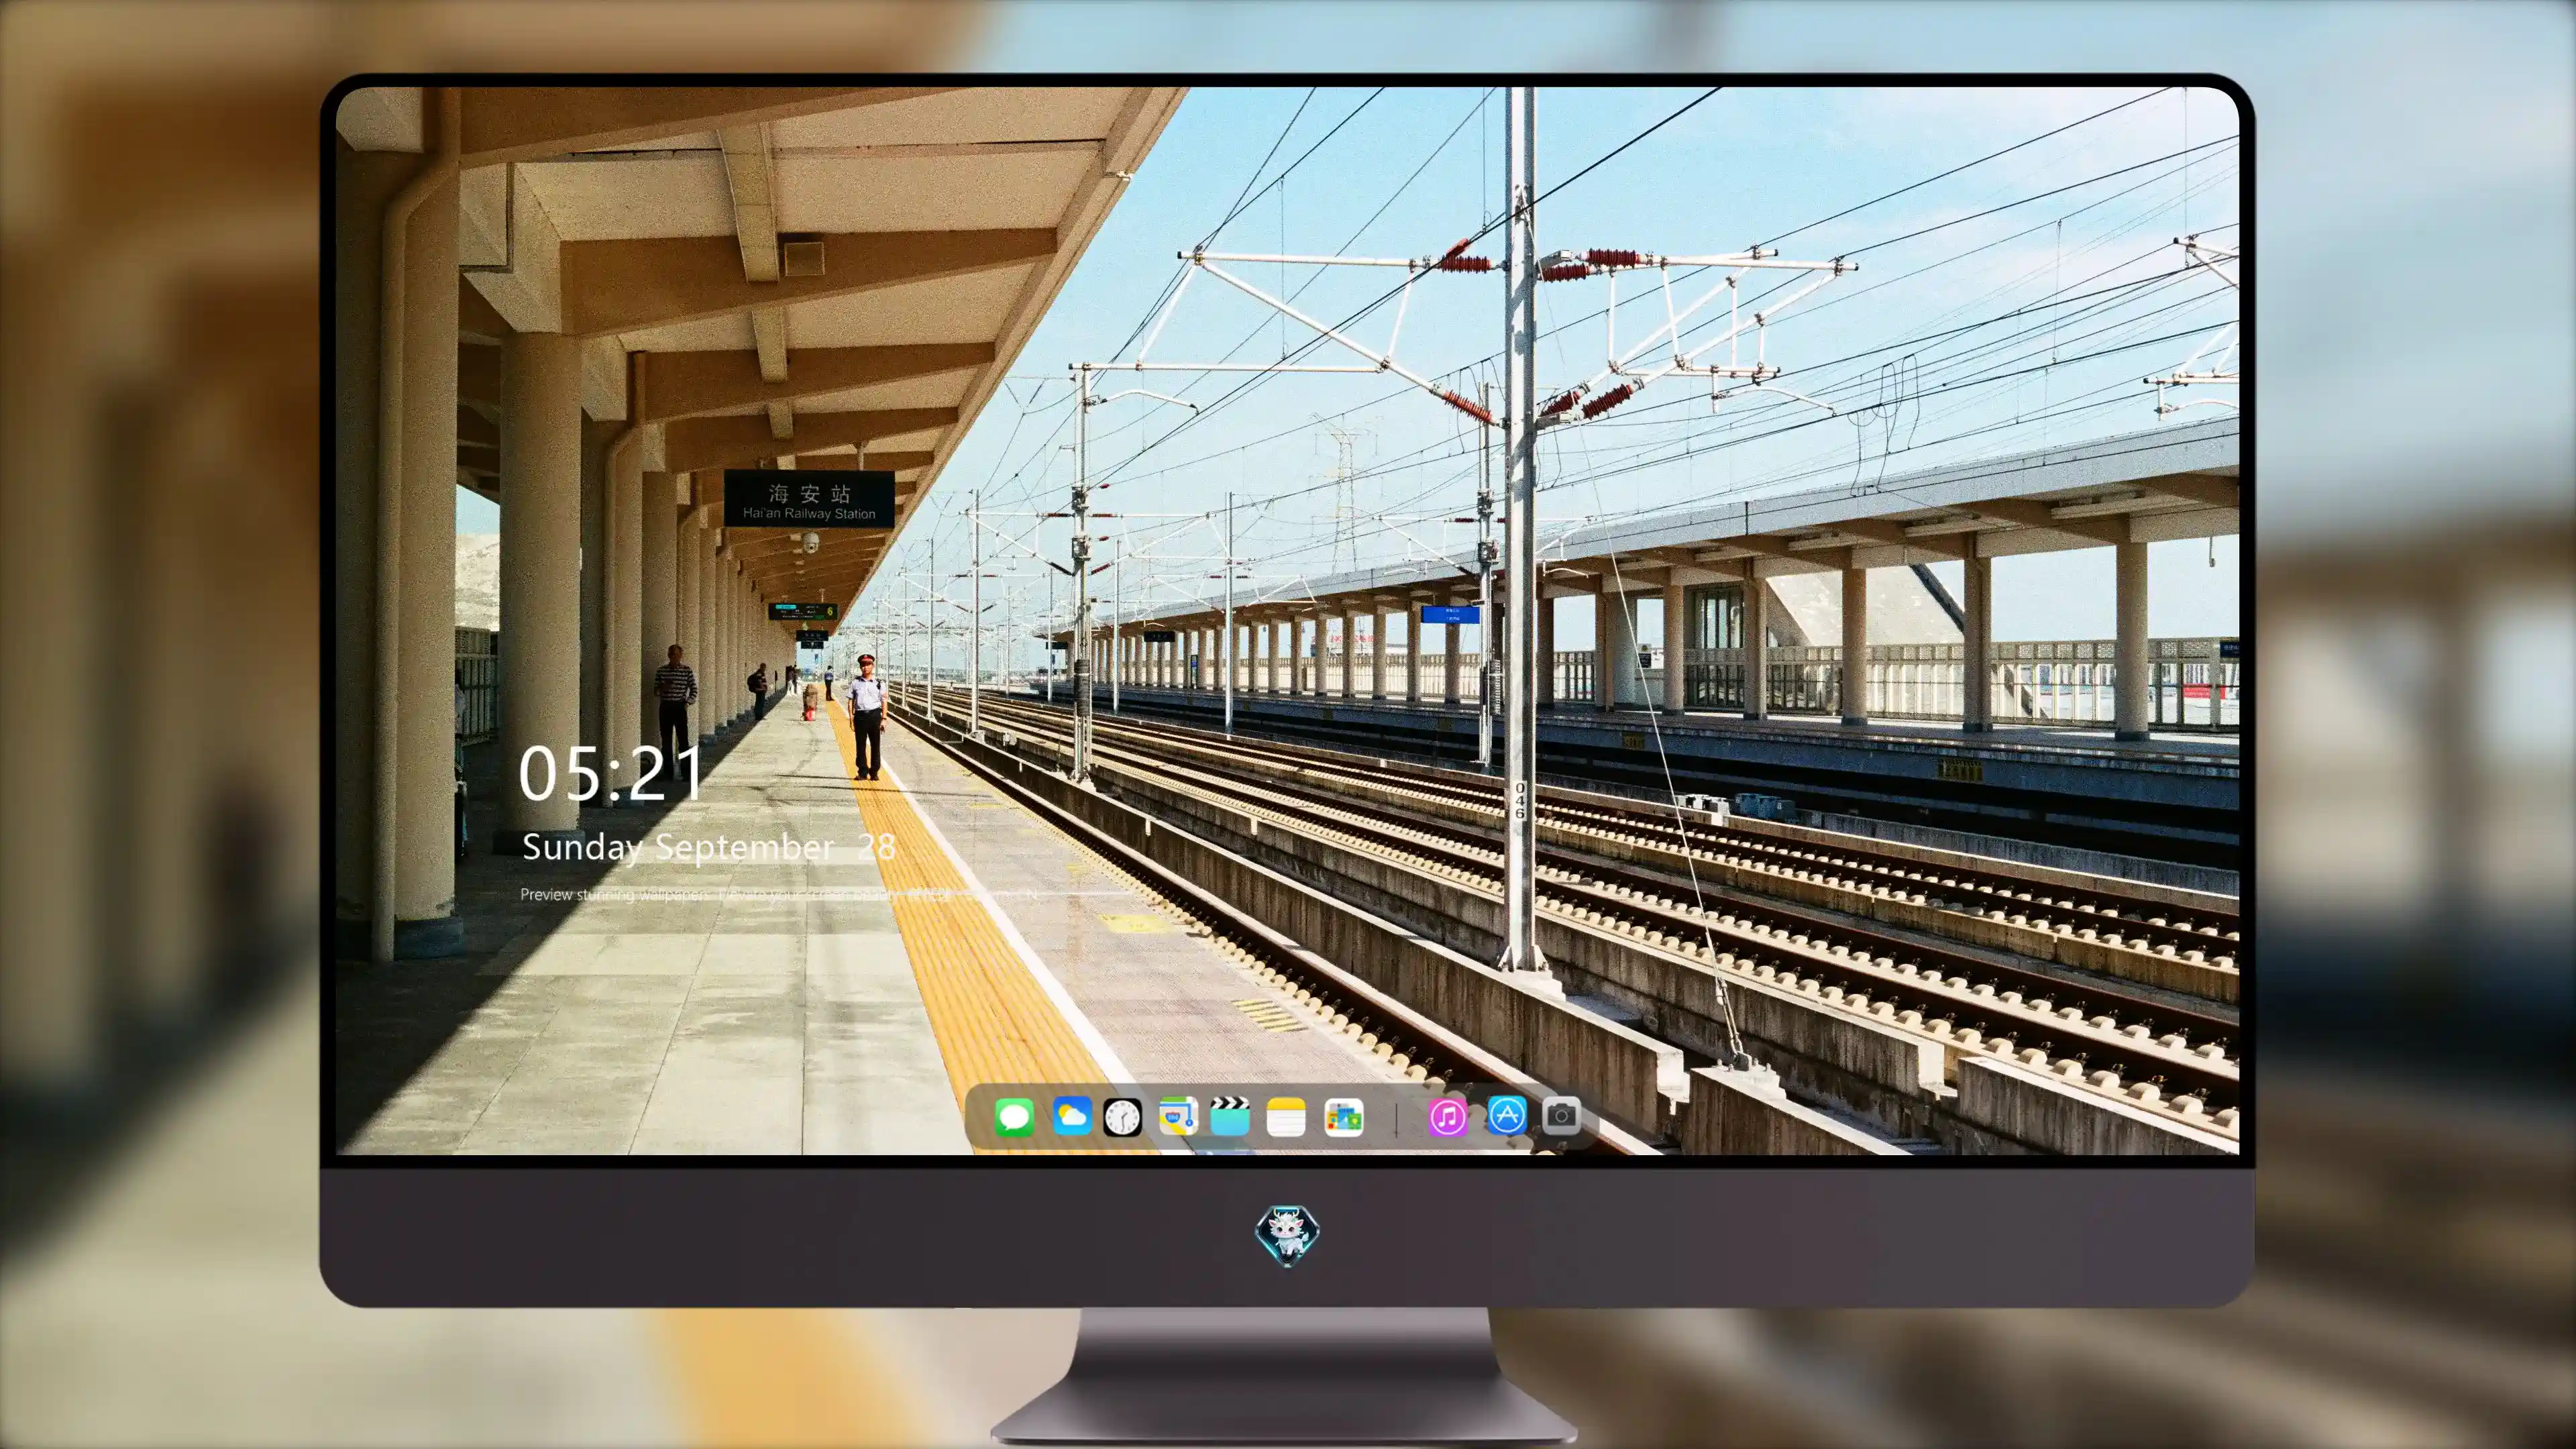
Task: Click the 05:21 clock widget
Action: tap(610, 773)
